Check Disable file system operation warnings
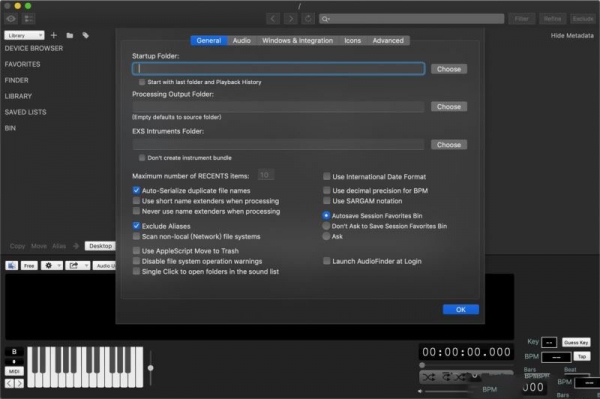 click(x=136, y=261)
